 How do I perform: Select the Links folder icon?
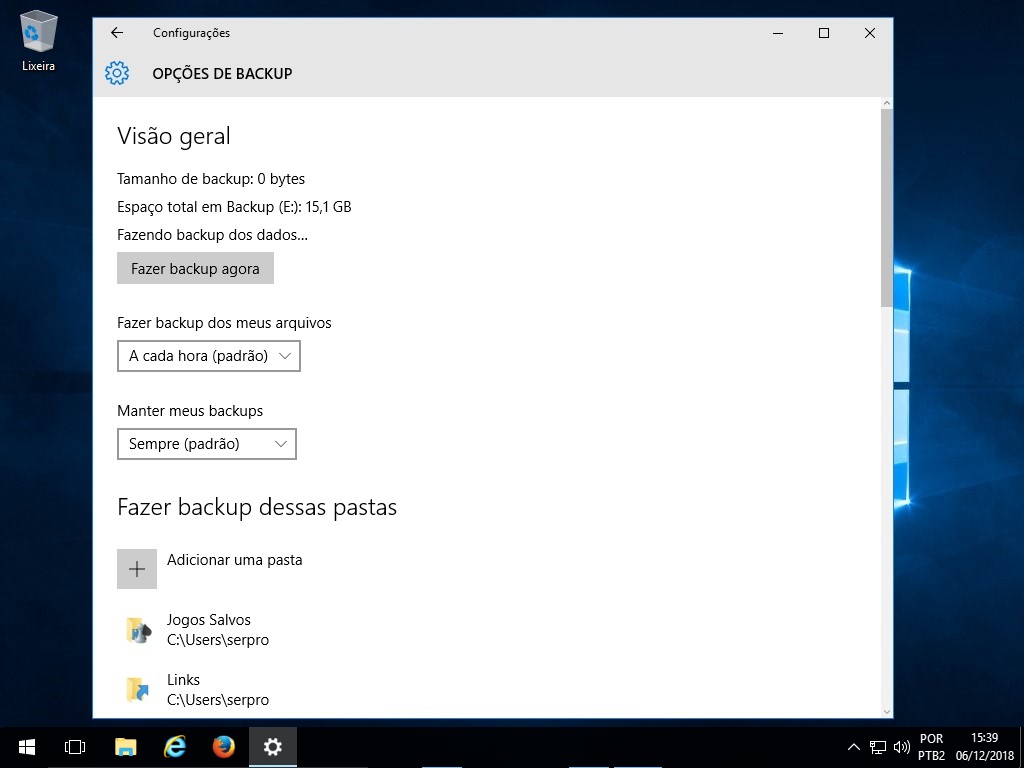pos(137,690)
